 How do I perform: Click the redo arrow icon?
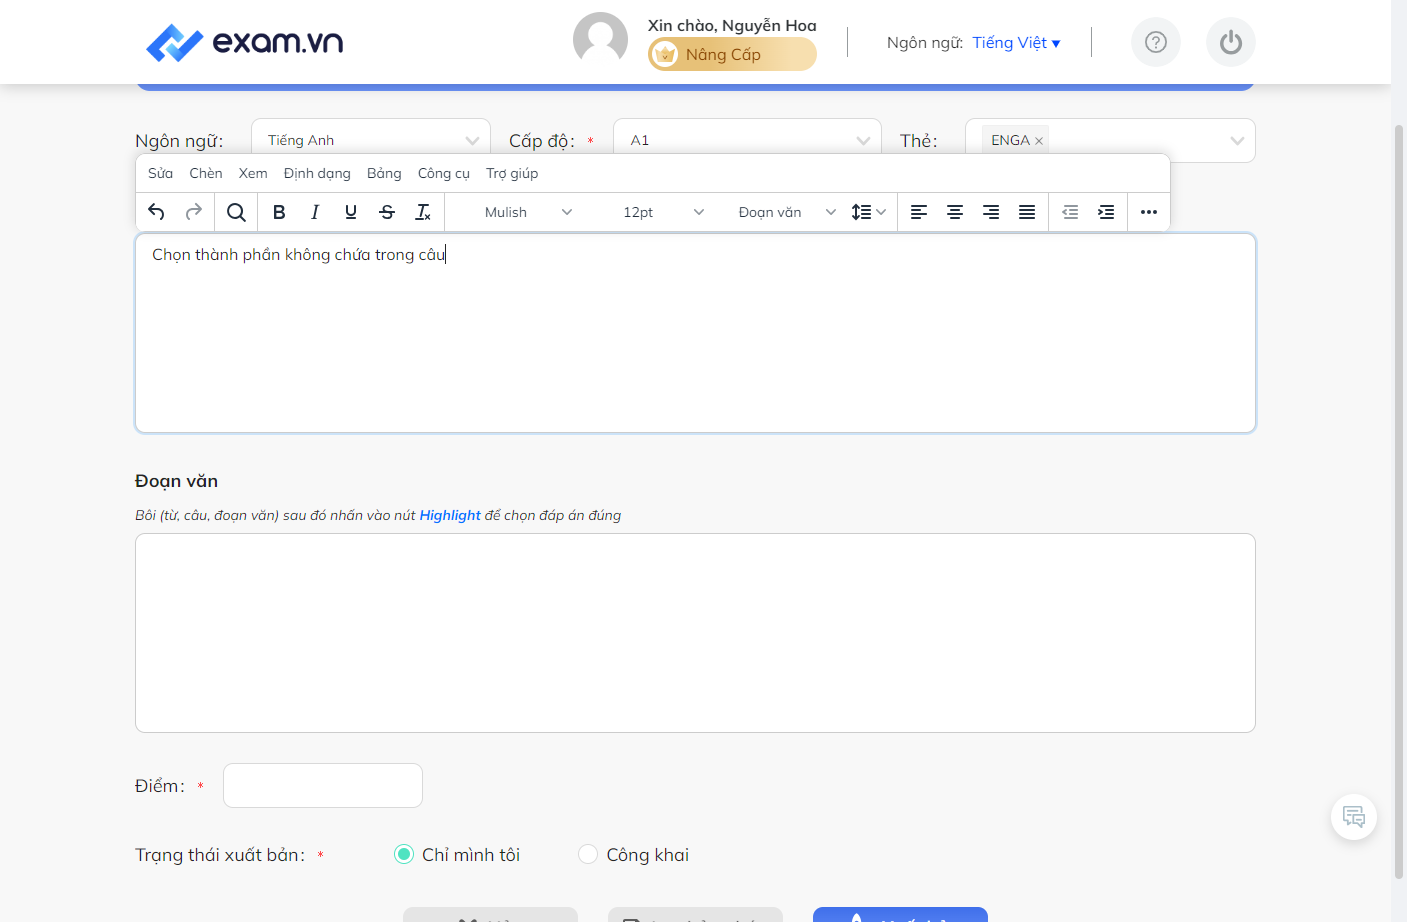[x=194, y=212]
